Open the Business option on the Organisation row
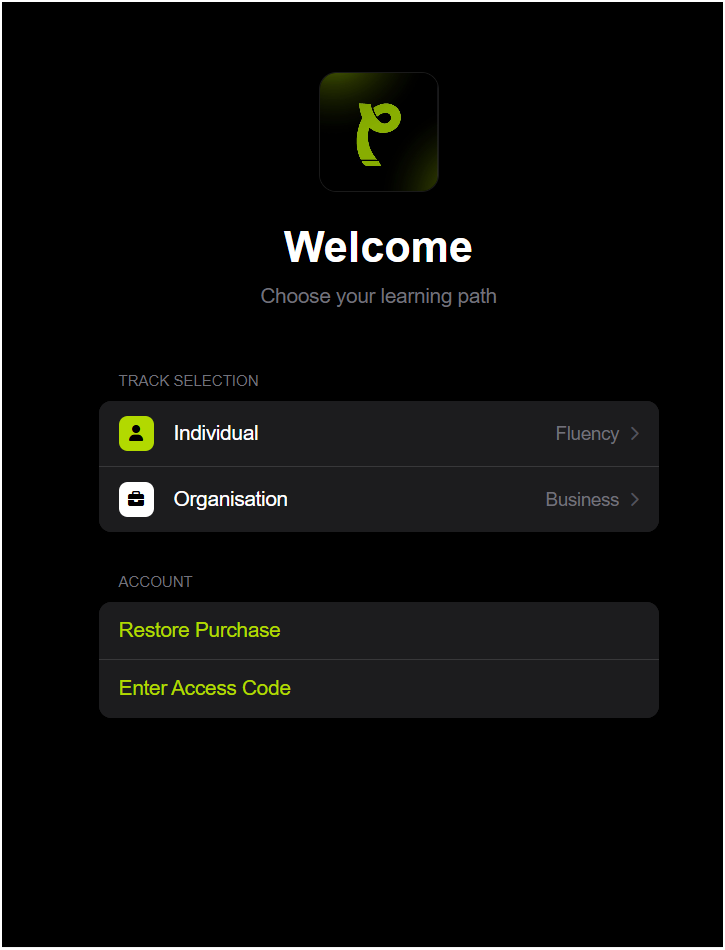 pos(582,499)
